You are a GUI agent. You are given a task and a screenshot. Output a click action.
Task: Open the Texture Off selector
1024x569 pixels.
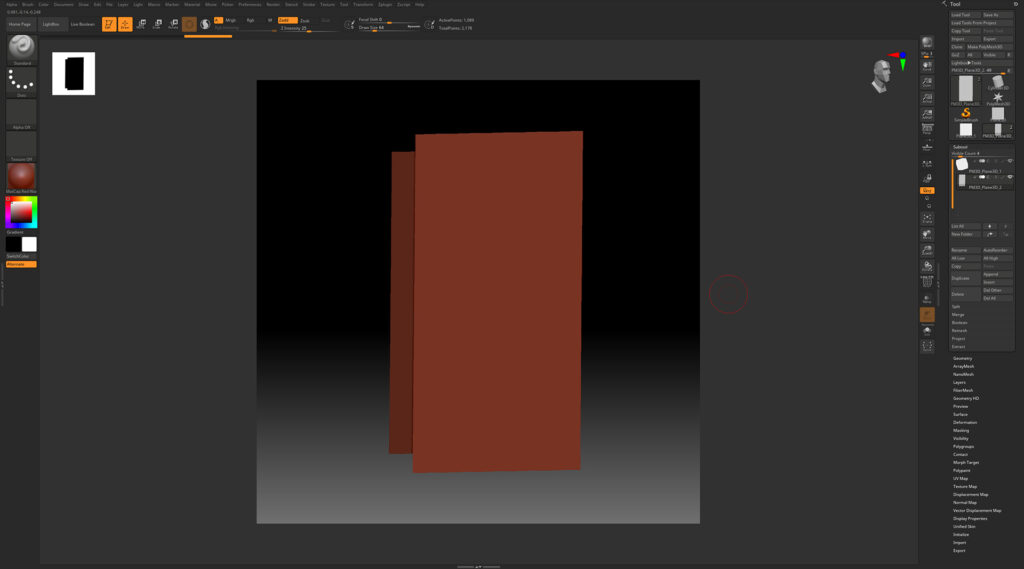coord(22,146)
